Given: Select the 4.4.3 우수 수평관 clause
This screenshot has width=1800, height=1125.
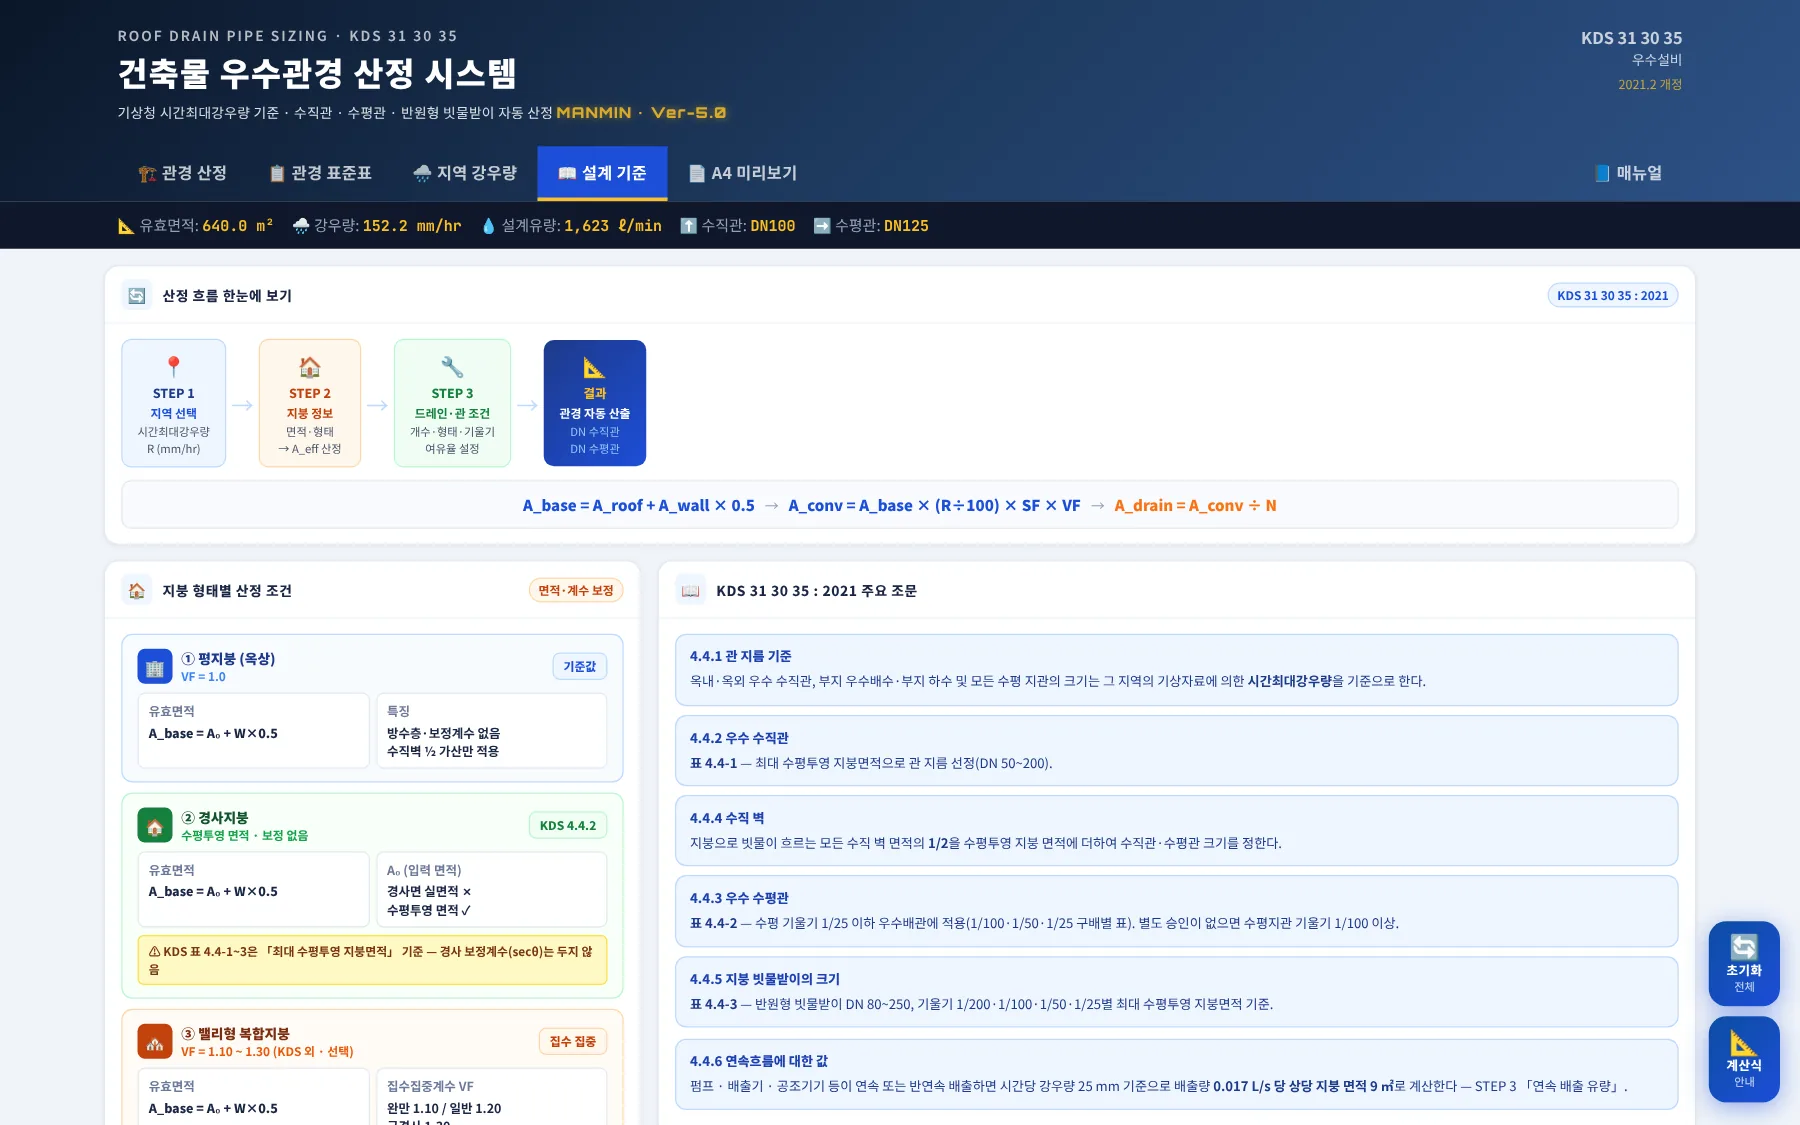Looking at the screenshot, I should 1176,911.
